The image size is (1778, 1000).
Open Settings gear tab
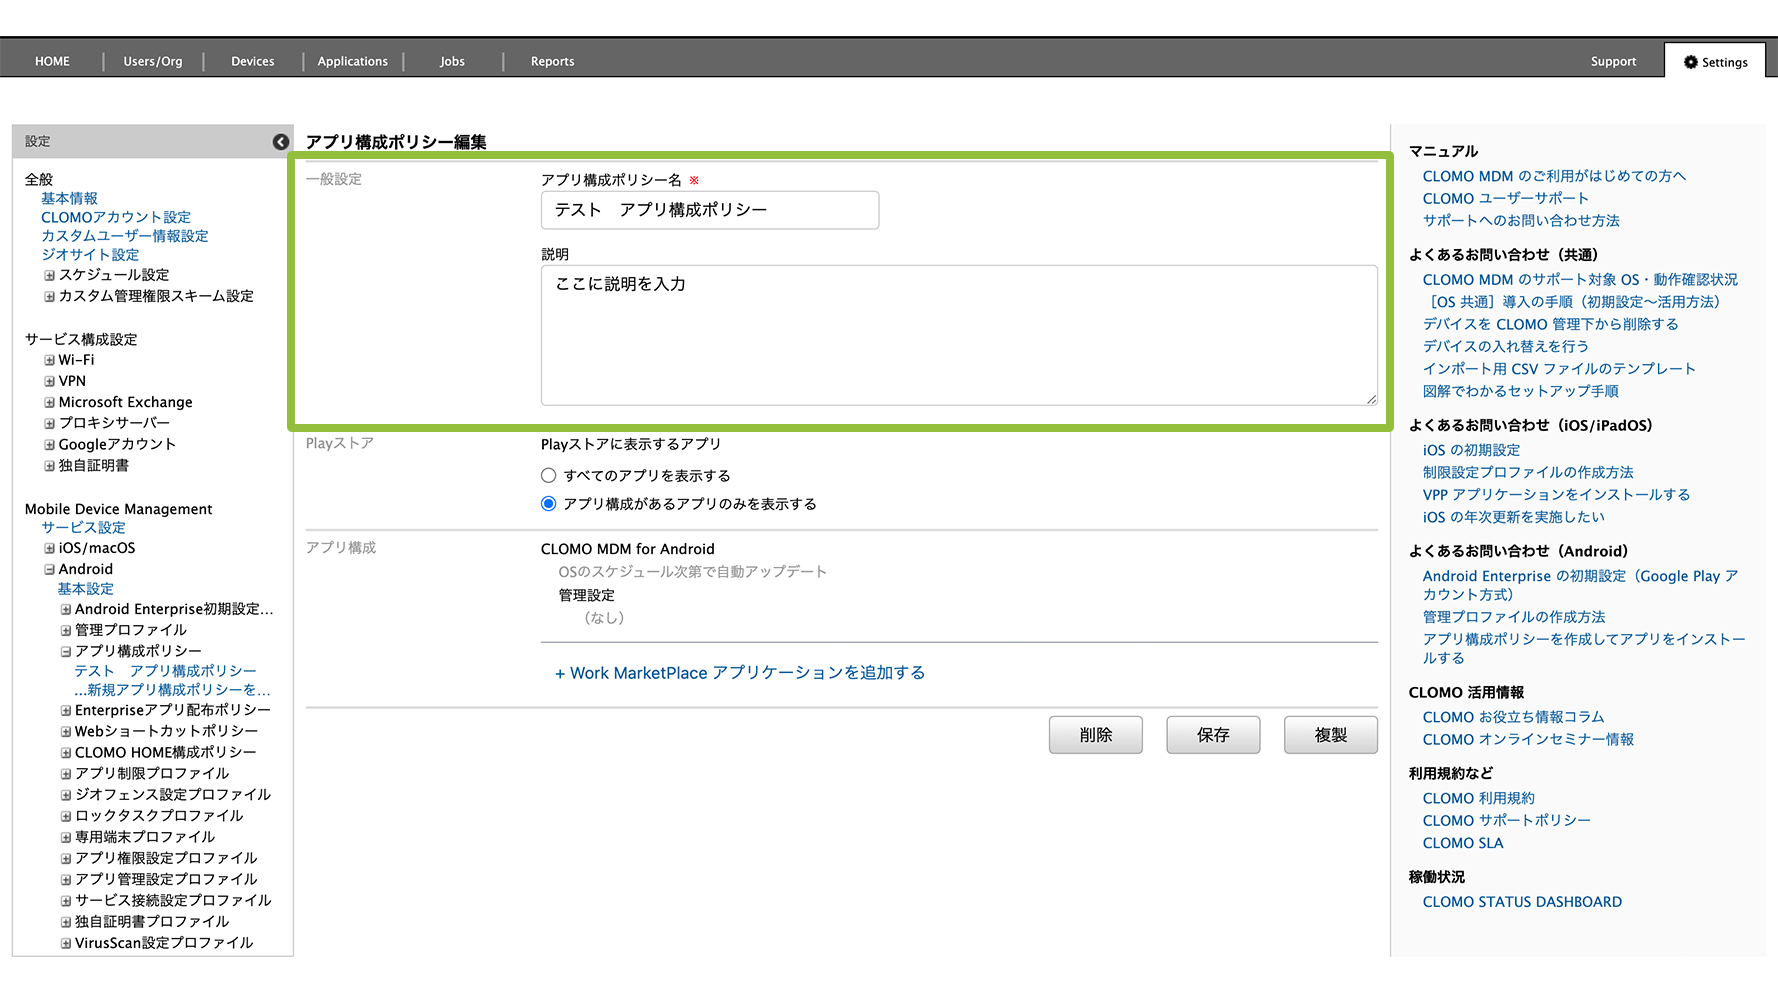click(1715, 62)
